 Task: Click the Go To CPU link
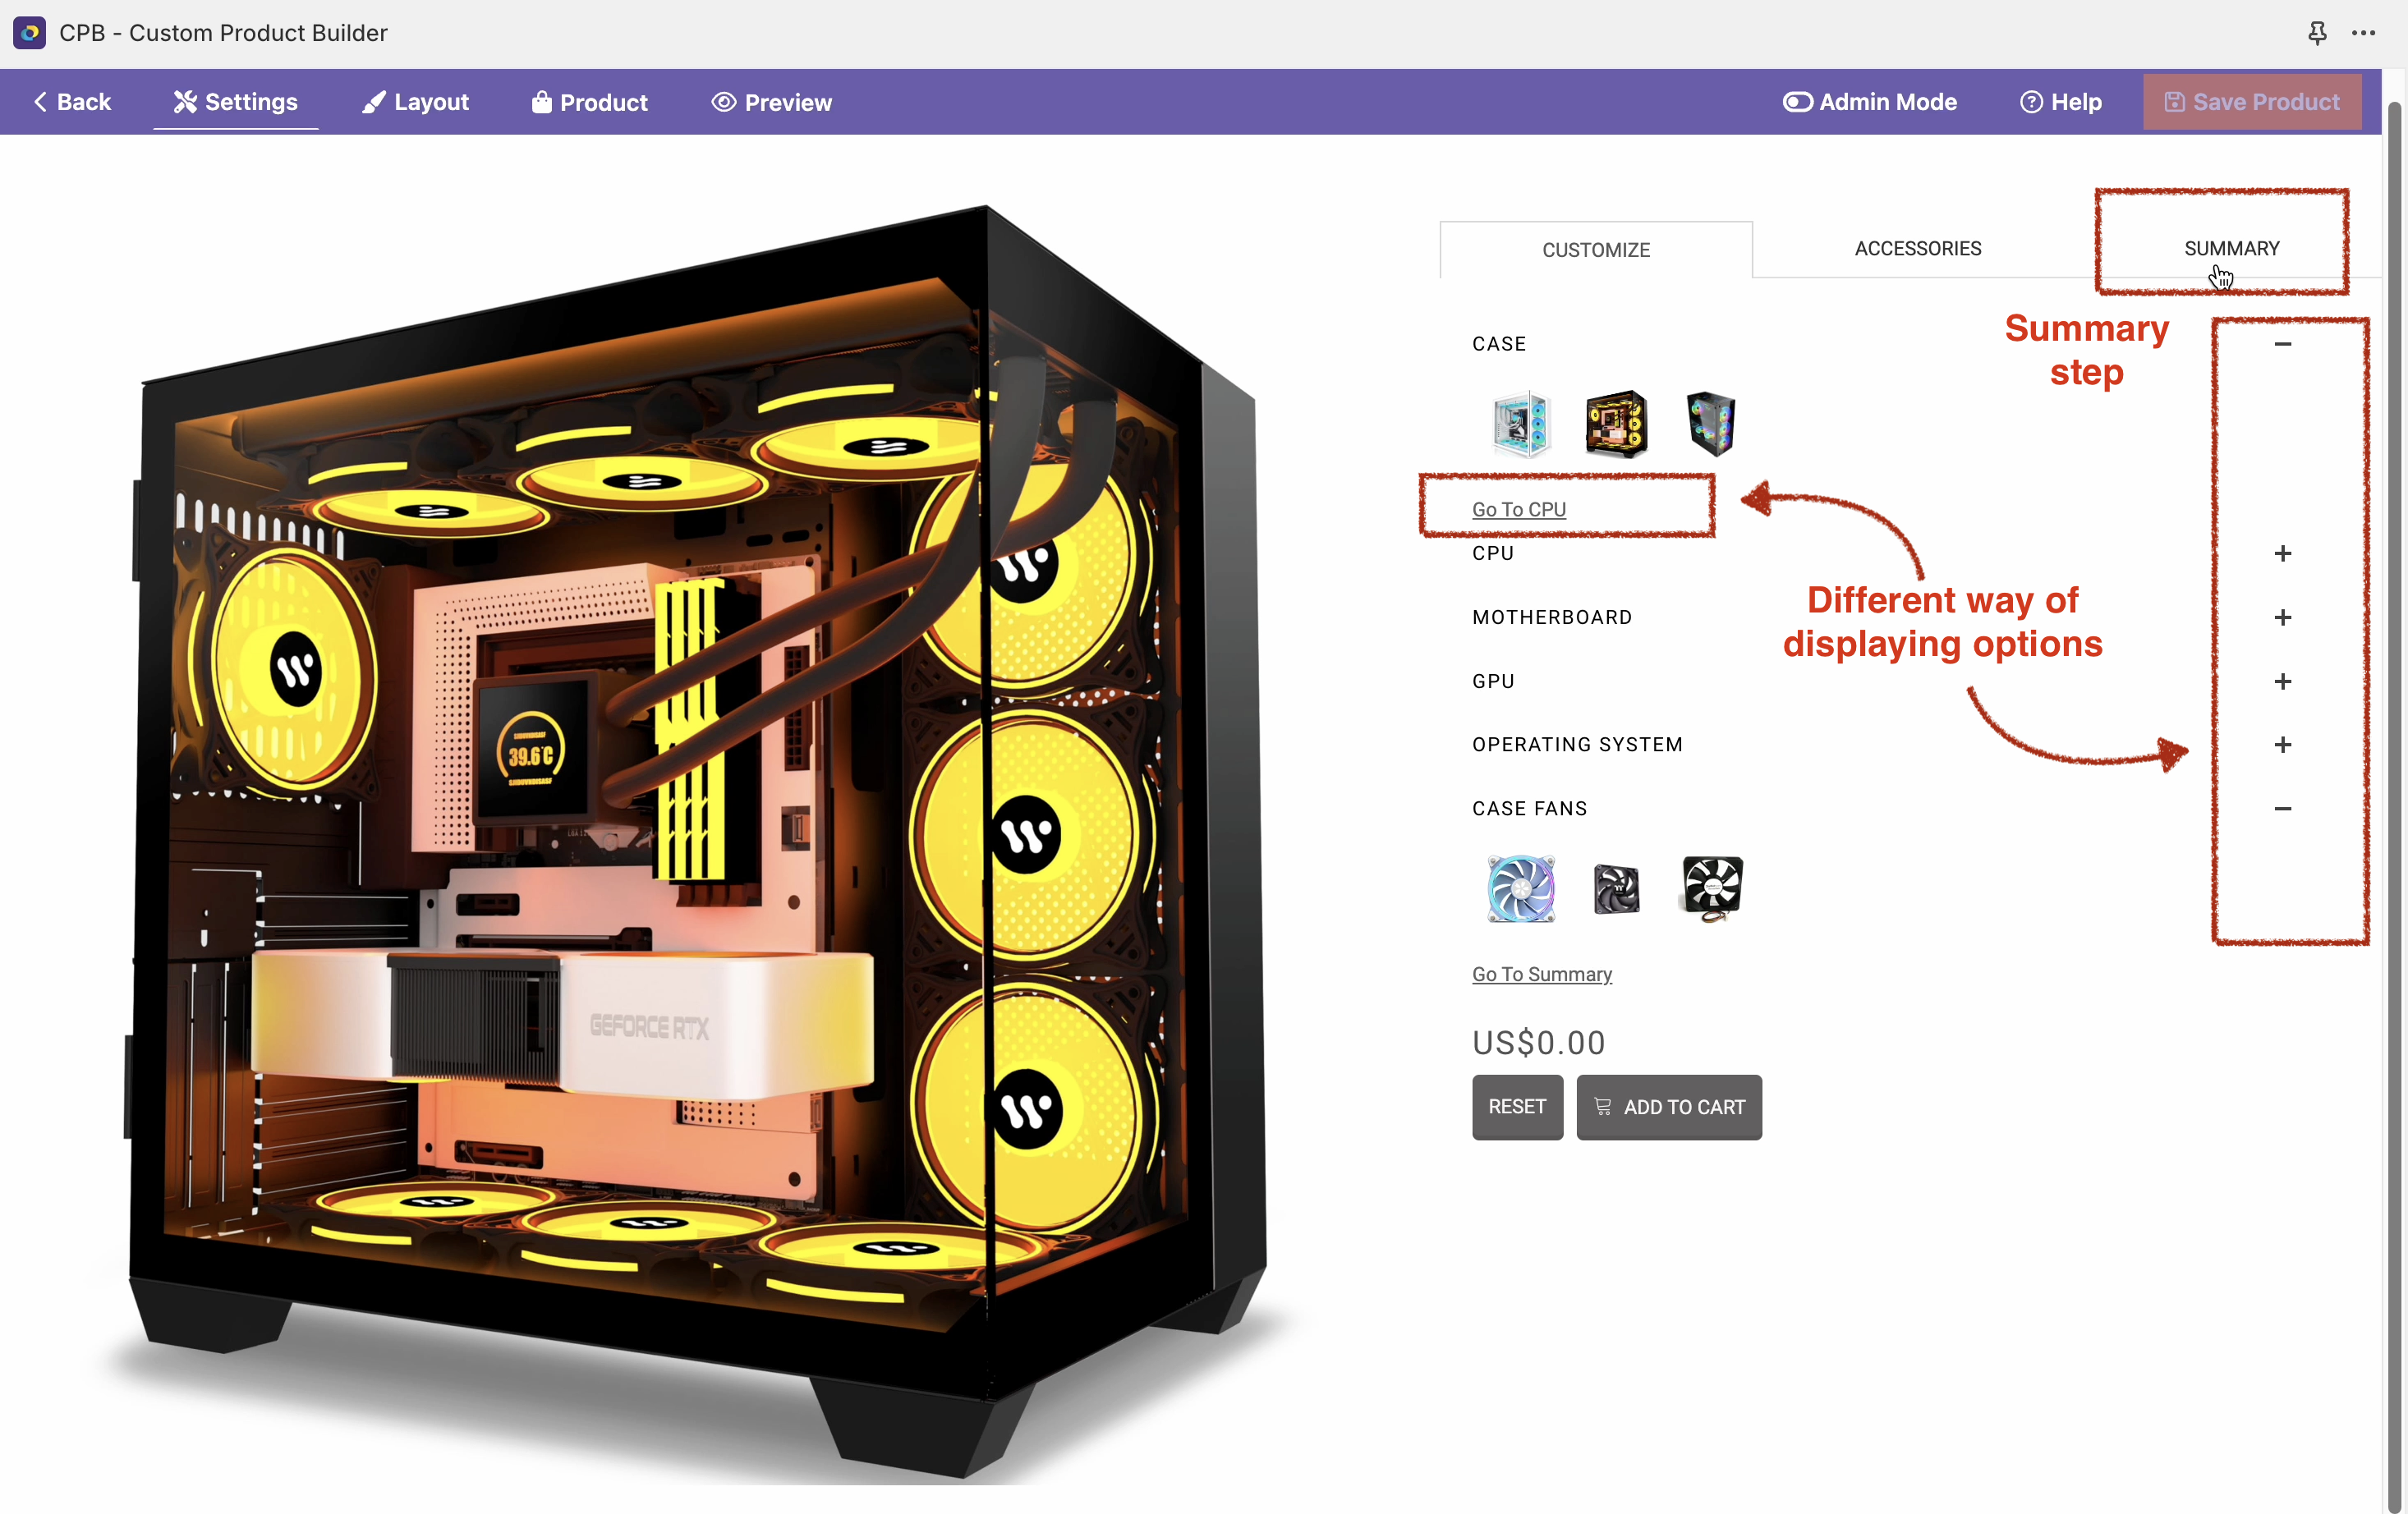[x=1518, y=509]
